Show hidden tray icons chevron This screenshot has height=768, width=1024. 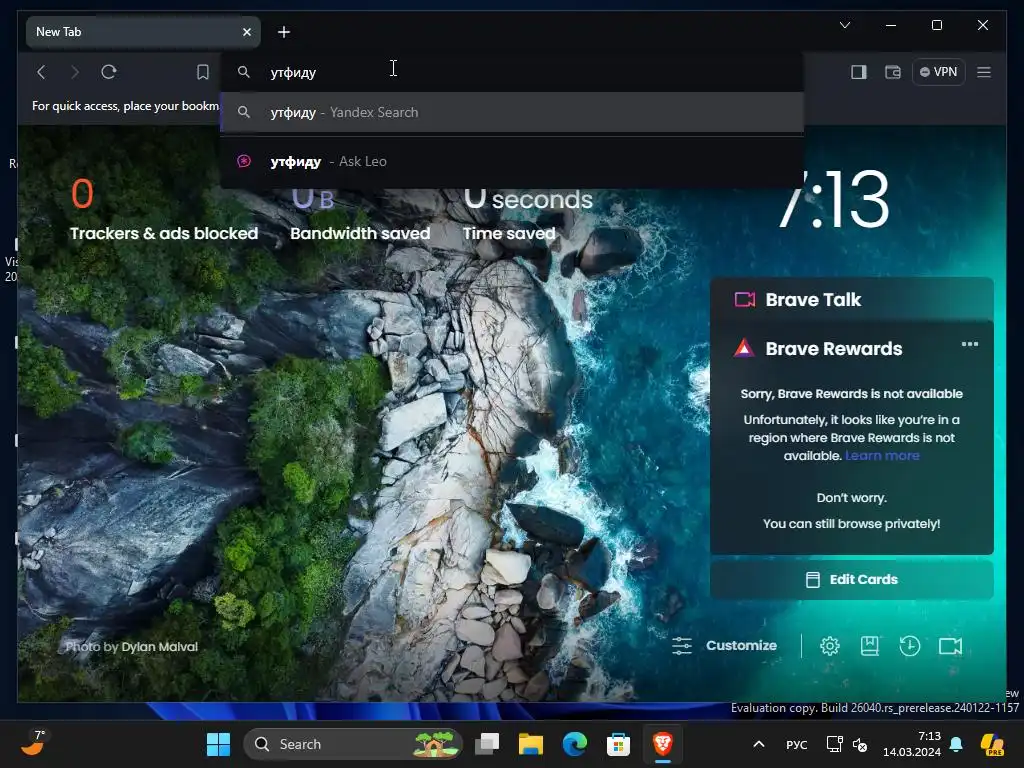[x=759, y=744]
